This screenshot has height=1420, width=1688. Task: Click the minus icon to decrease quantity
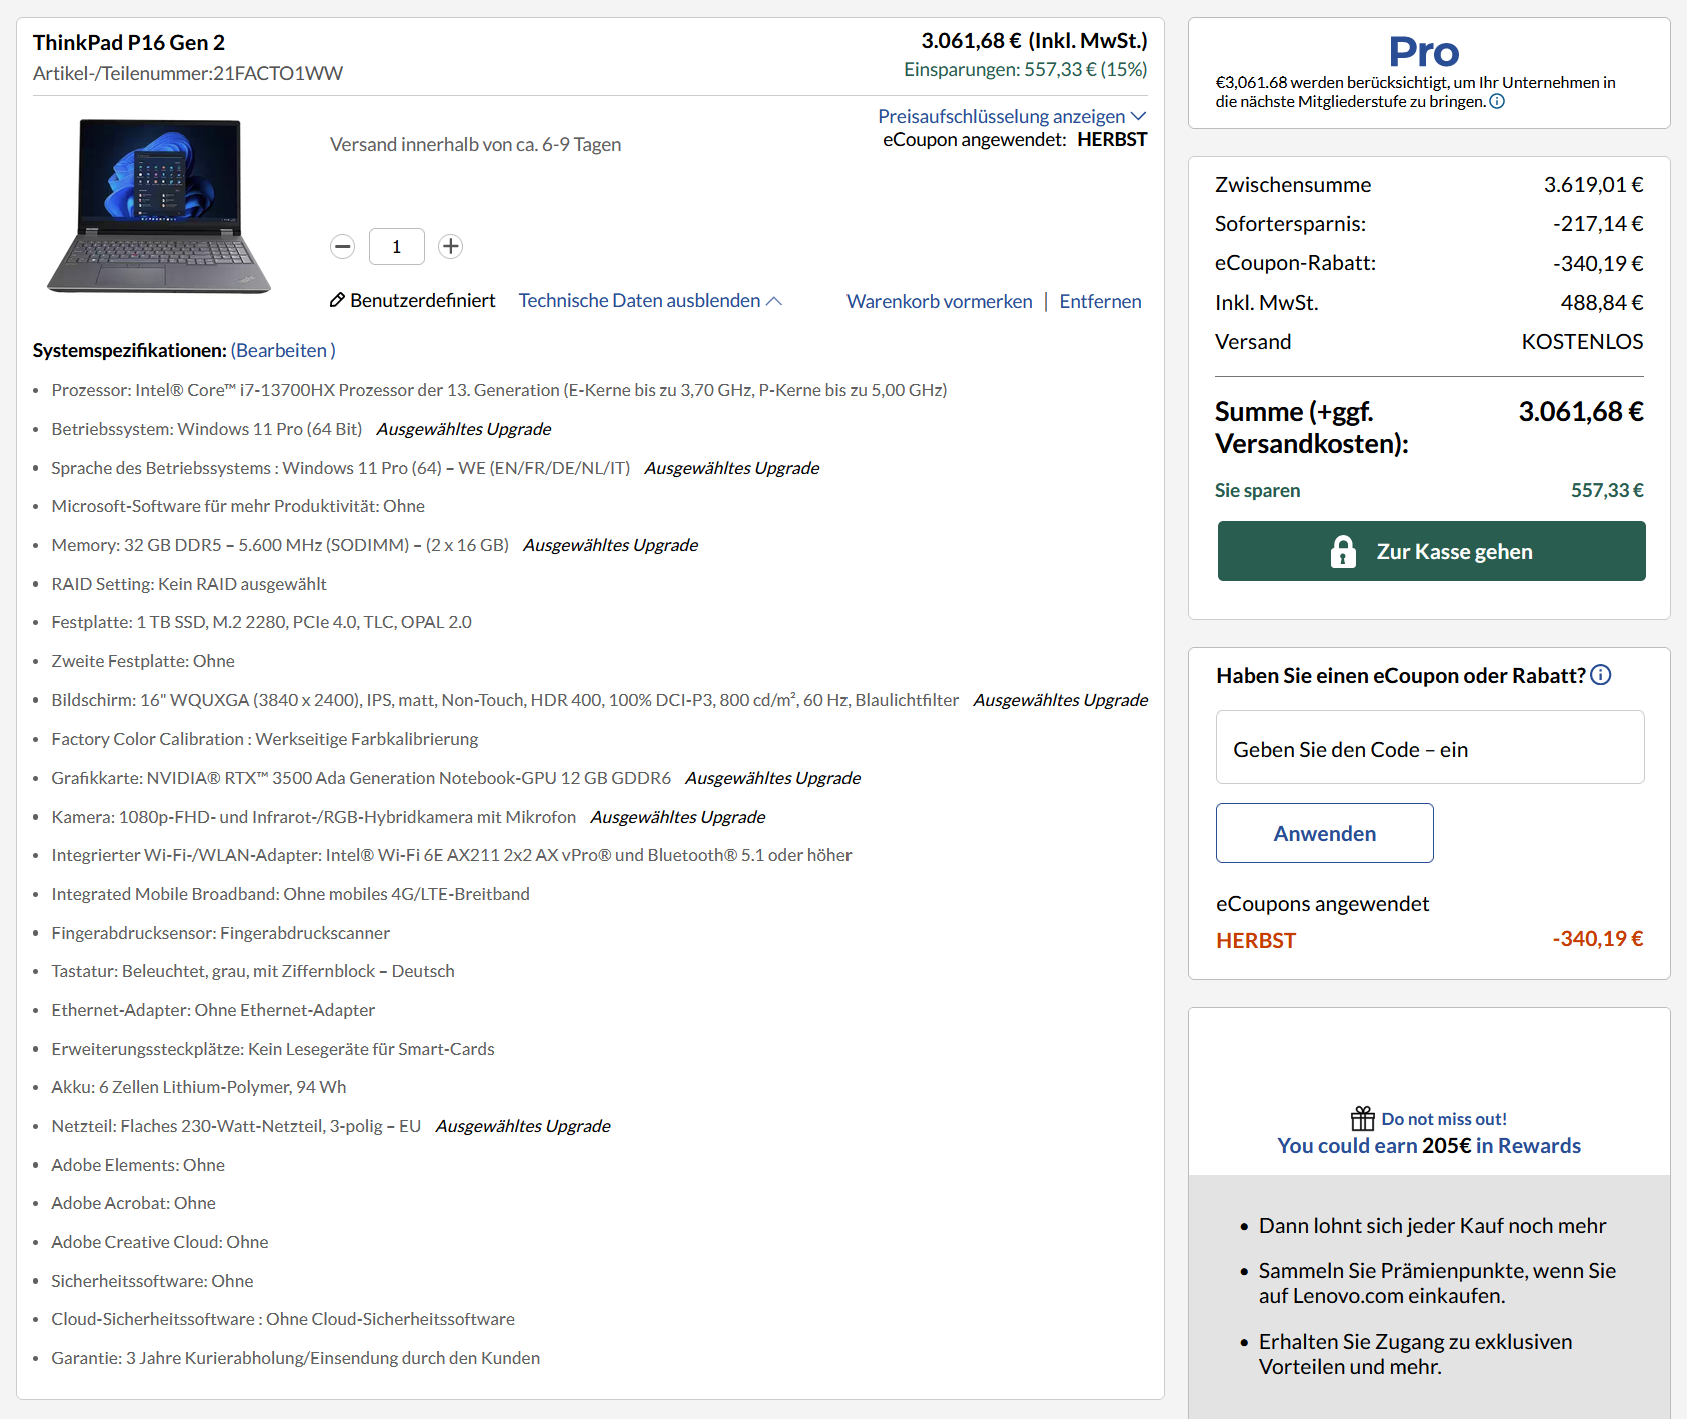(342, 246)
